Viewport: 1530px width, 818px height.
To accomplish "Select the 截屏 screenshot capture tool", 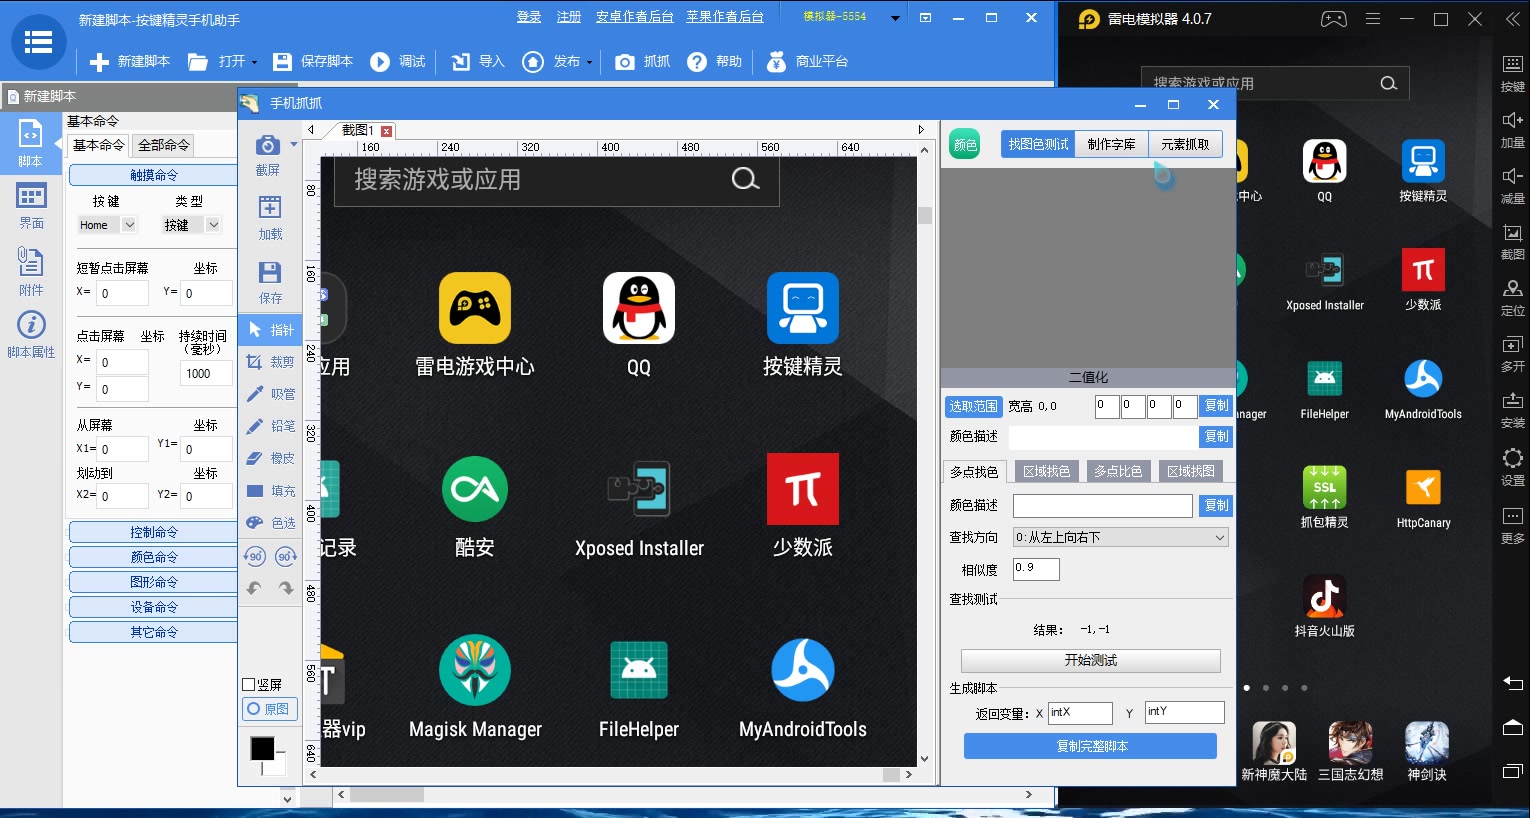I will (x=268, y=155).
